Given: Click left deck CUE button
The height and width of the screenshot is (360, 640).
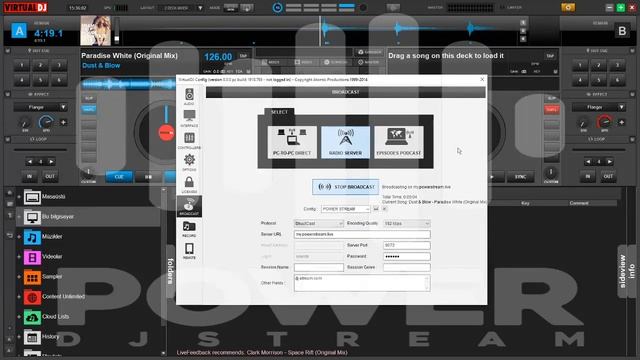Looking at the screenshot, I should [119, 177].
